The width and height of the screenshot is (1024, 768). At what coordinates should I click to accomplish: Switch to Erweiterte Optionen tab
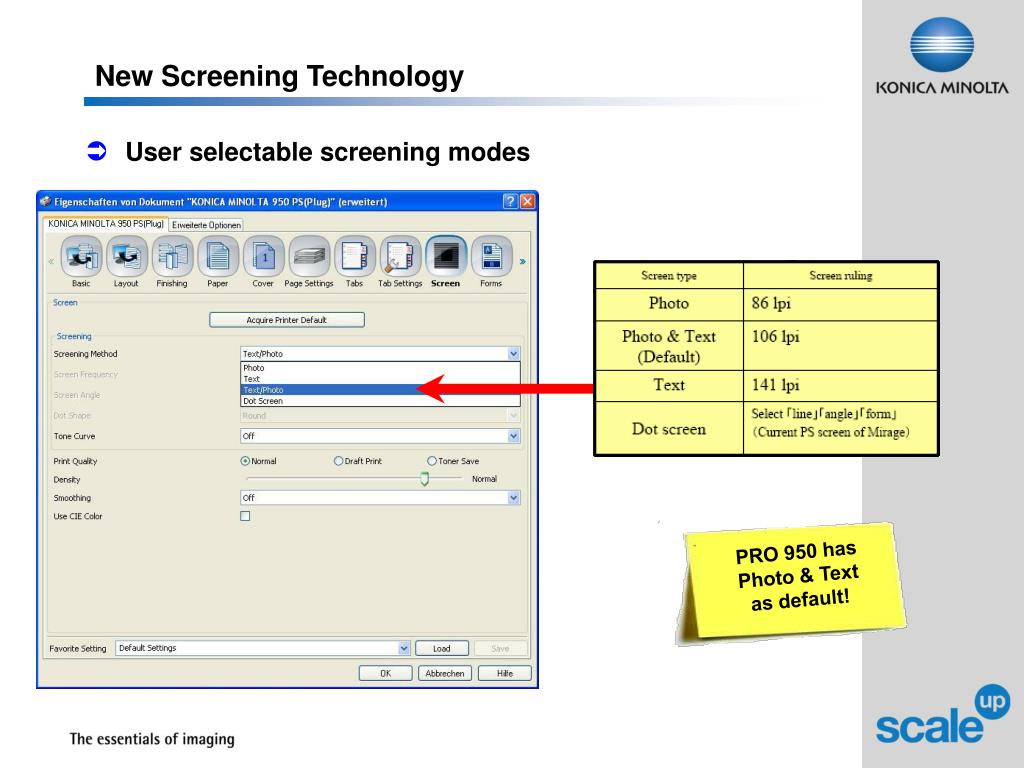coord(206,225)
